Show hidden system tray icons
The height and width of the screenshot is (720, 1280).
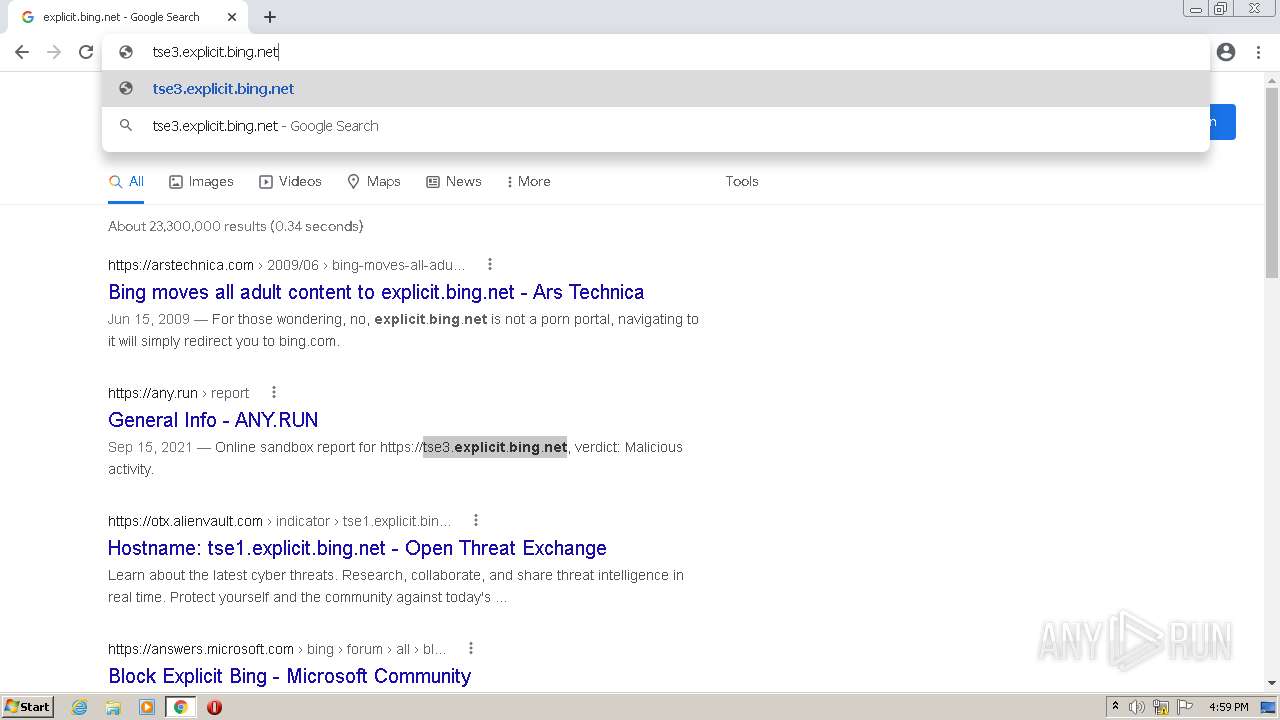[1115, 707]
